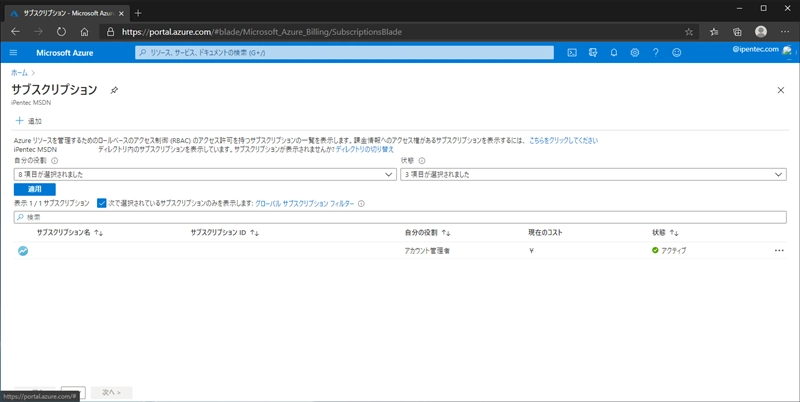The height and width of the screenshot is (402, 800).
Task: Open the Directory and subscription filter icon
Action: click(593, 53)
